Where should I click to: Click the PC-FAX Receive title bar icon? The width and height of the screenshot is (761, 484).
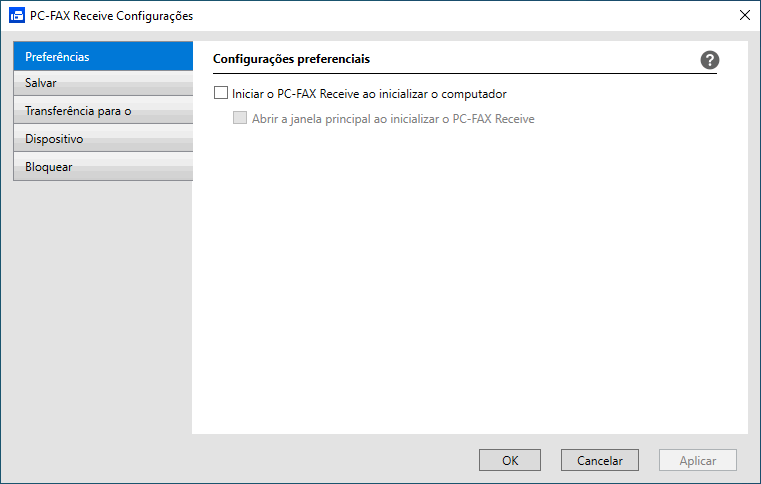tap(17, 16)
